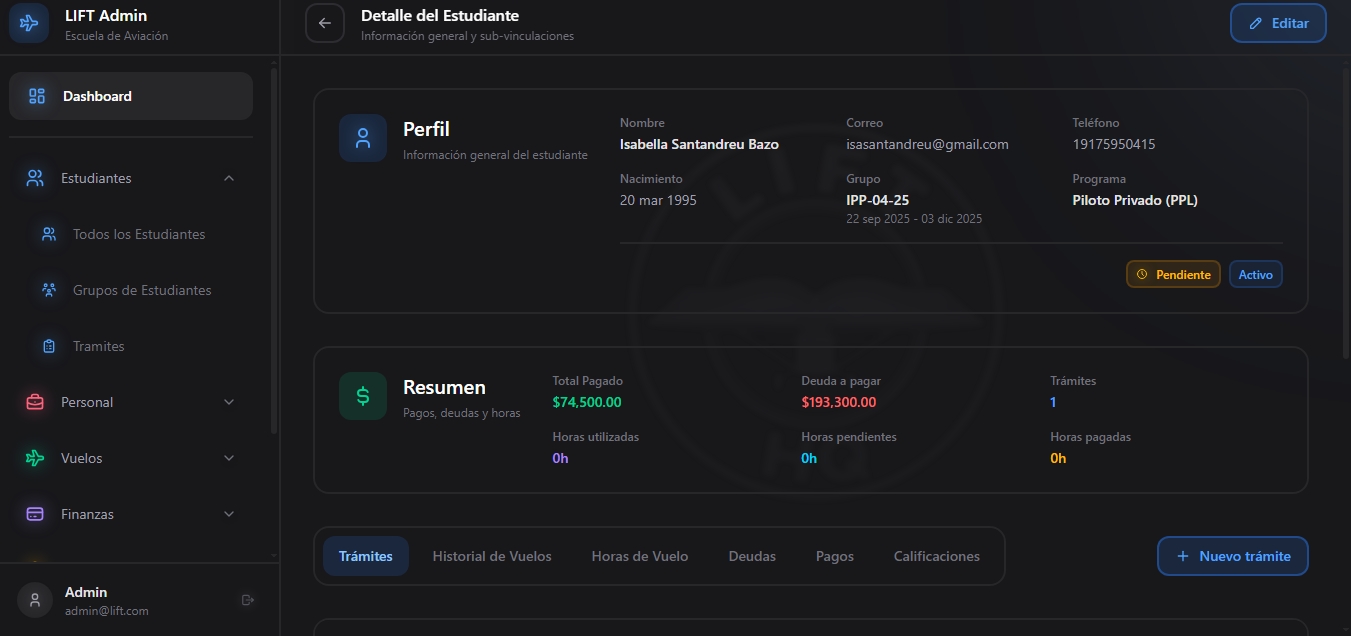The image size is (1351, 636).
Task: Click the sidebar vertical scrollbar
Action: pyautogui.click(x=274, y=250)
